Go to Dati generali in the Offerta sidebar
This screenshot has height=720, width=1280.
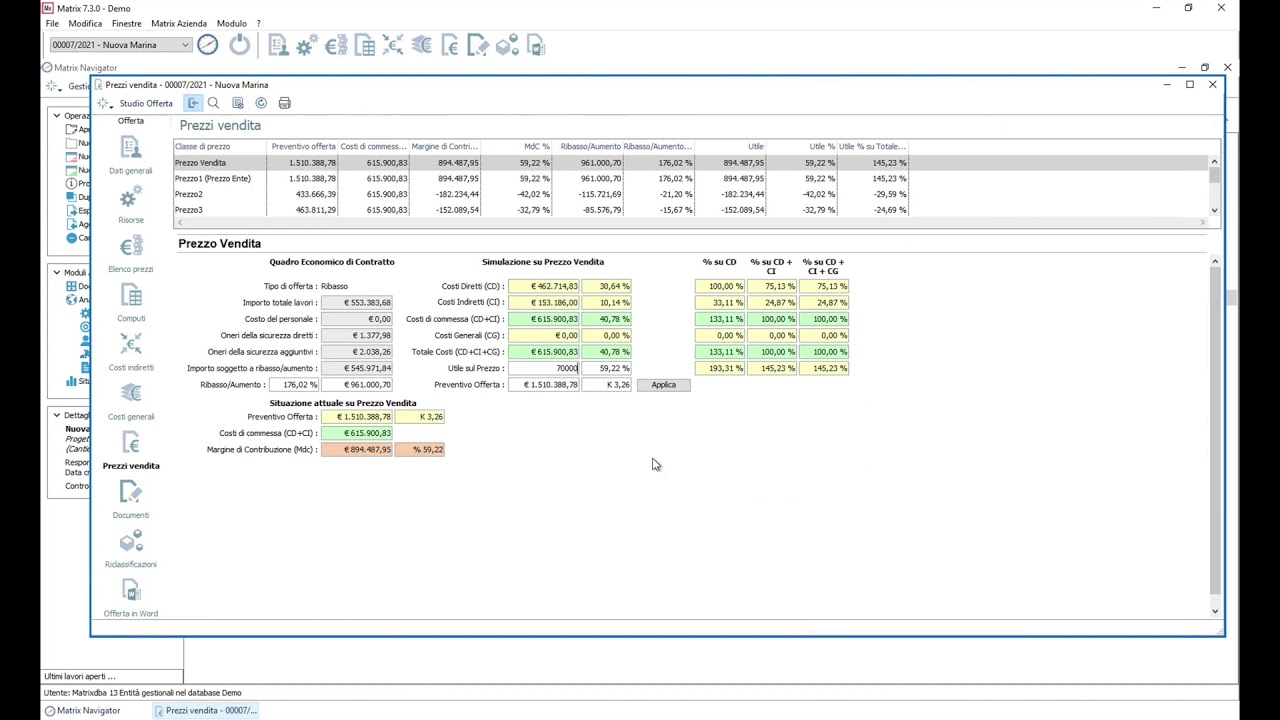point(131,155)
